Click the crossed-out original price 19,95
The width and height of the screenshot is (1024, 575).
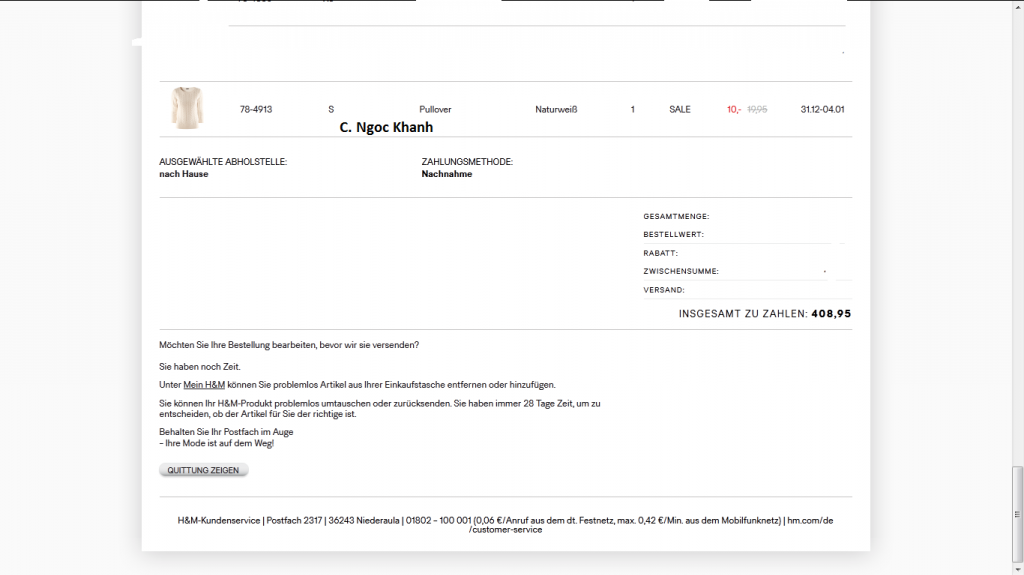[x=757, y=109]
